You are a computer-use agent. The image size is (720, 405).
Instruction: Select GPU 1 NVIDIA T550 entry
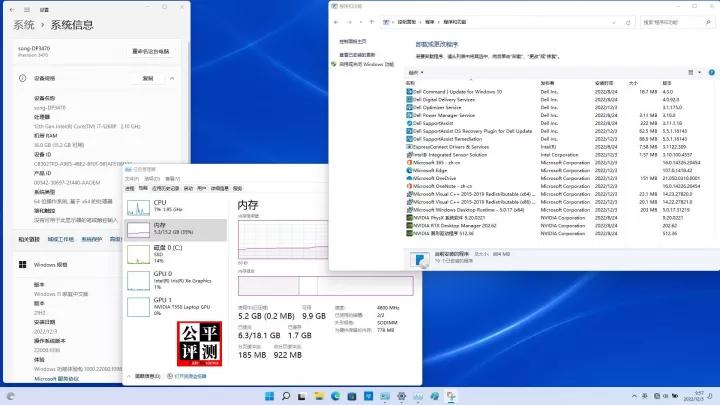(x=175, y=306)
